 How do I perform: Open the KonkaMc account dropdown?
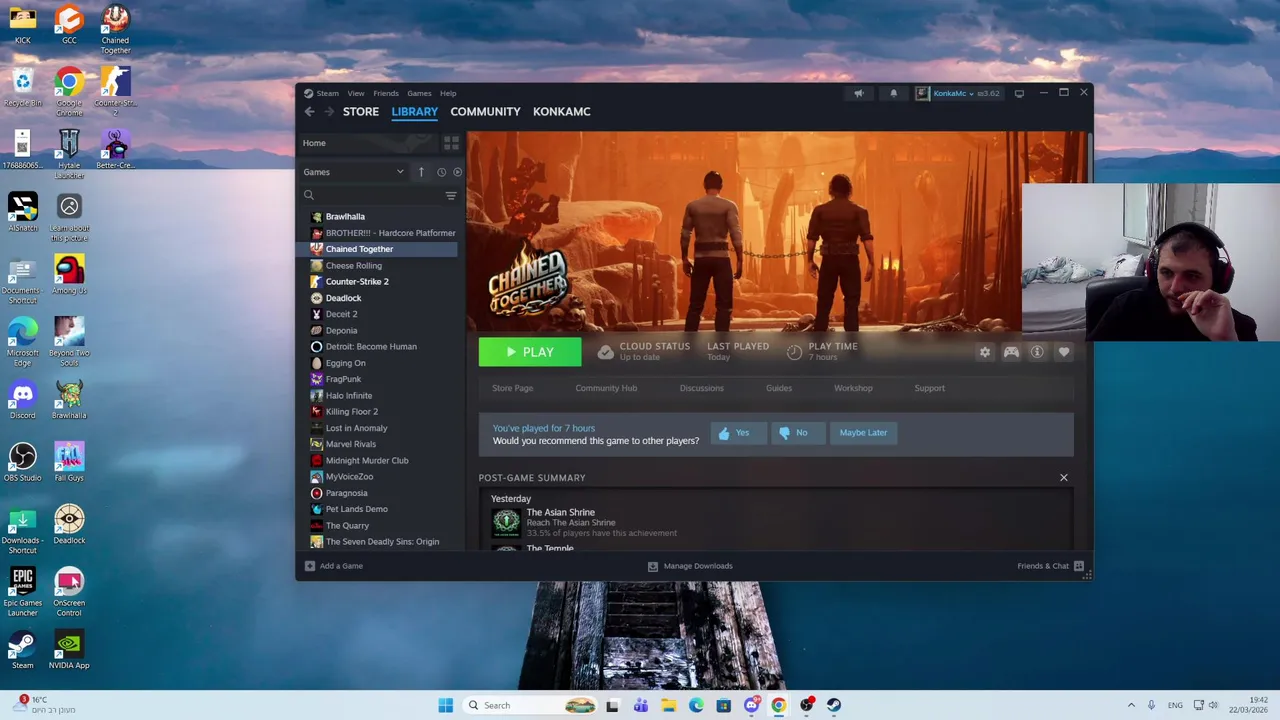[x=957, y=93]
